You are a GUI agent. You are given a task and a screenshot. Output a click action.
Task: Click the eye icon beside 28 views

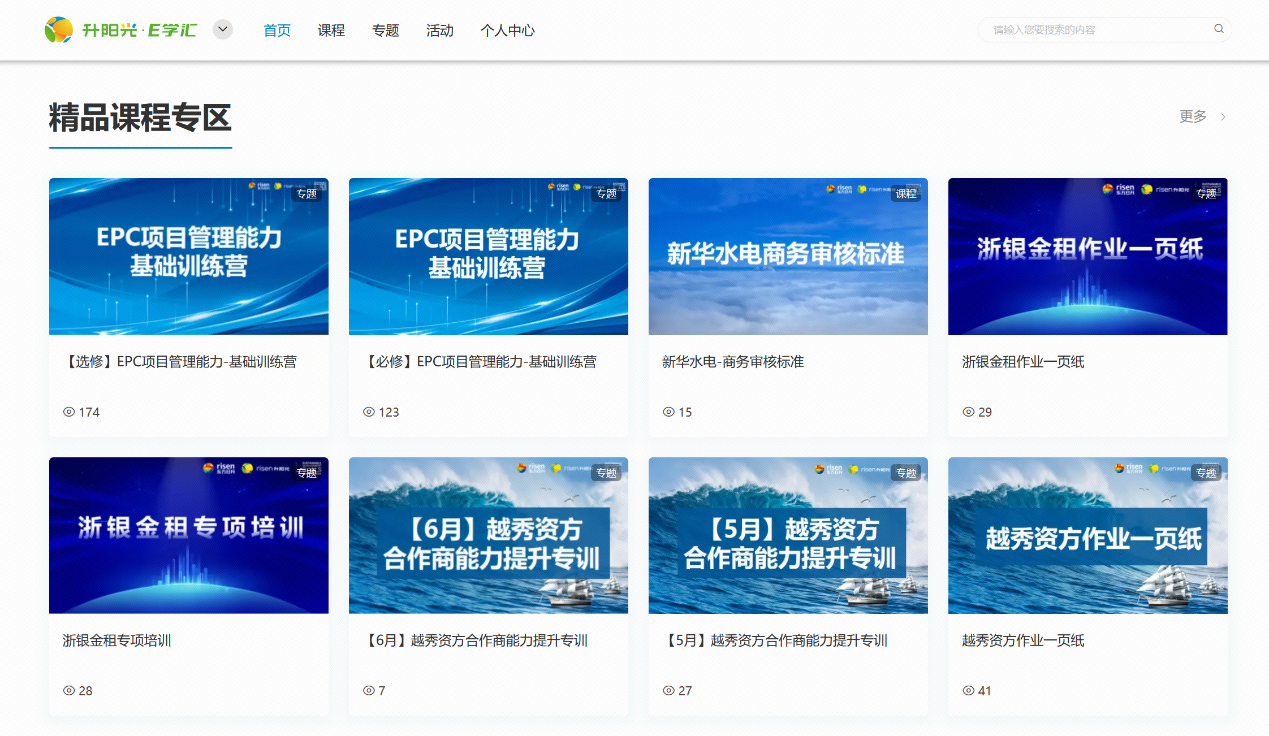(x=69, y=691)
